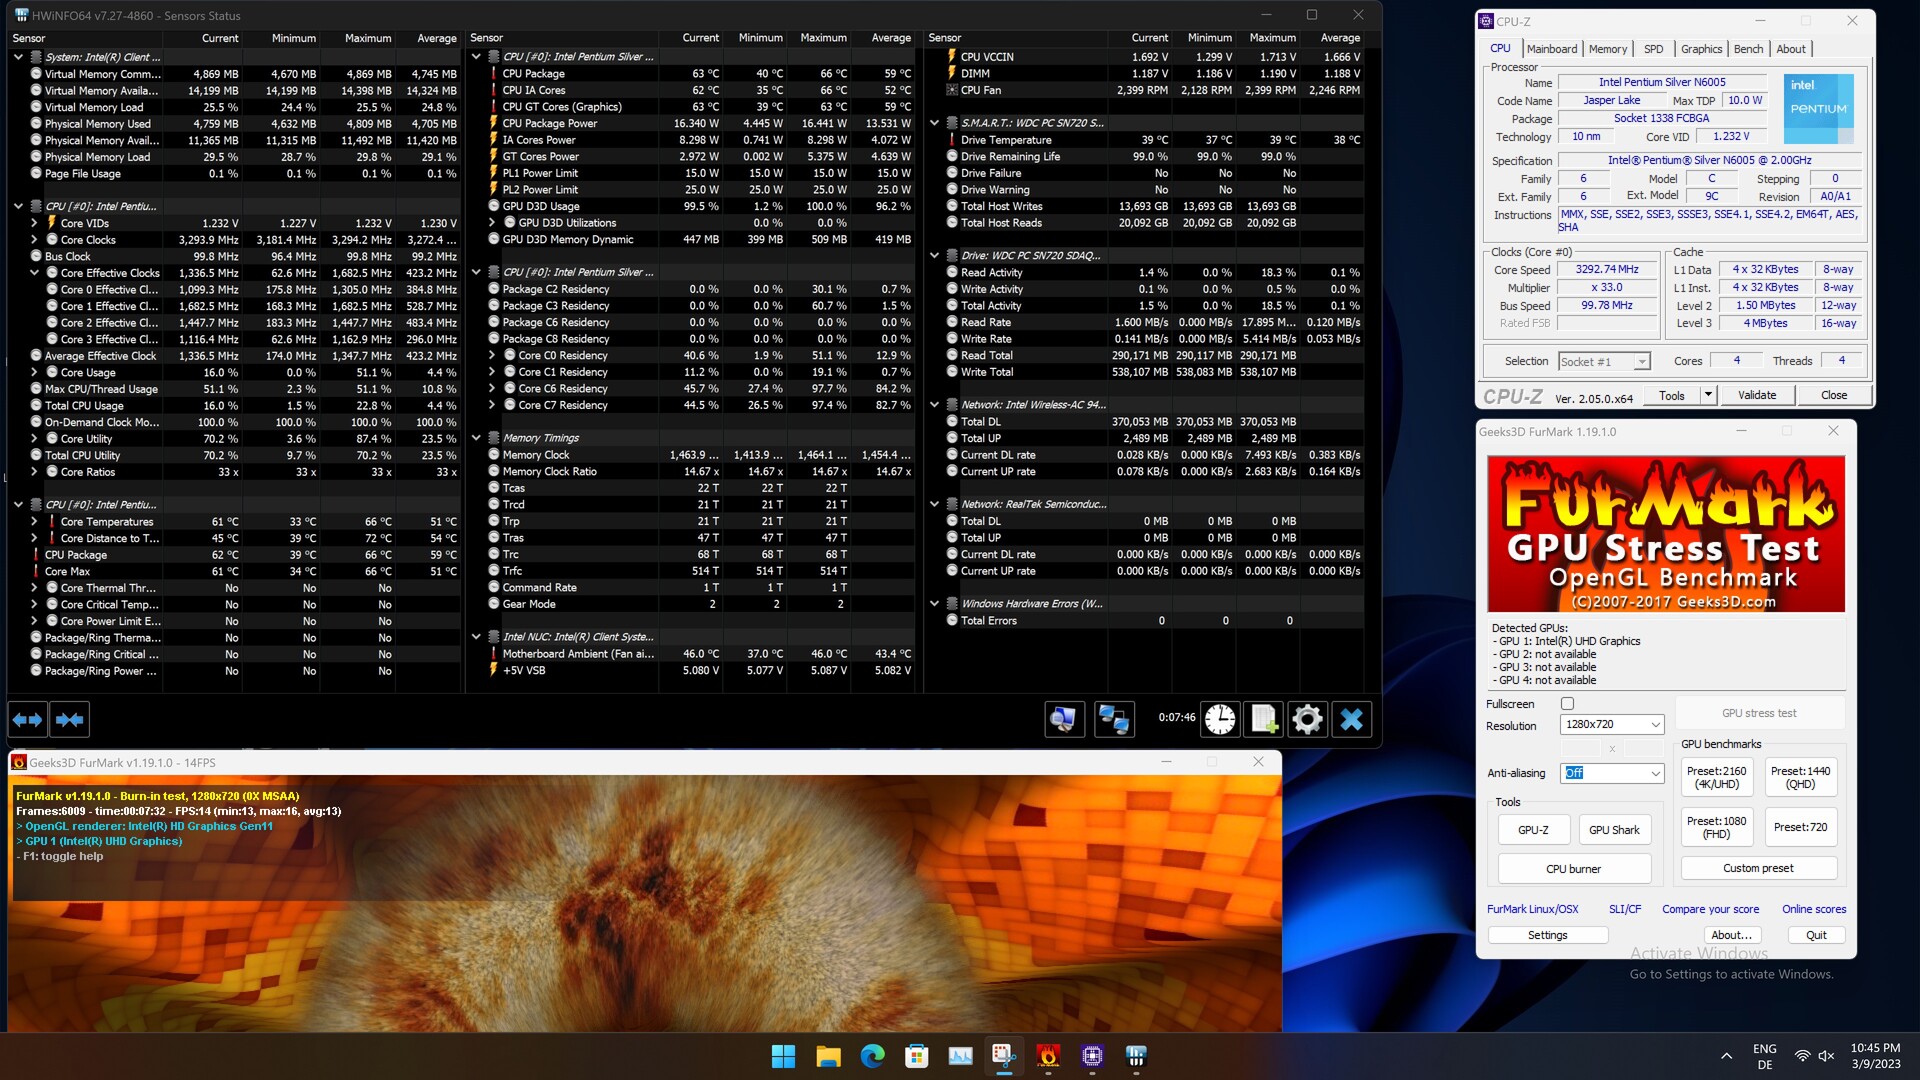1920x1080 pixels.
Task: Open FurMark Linux/OSX link
Action: click(1532, 909)
